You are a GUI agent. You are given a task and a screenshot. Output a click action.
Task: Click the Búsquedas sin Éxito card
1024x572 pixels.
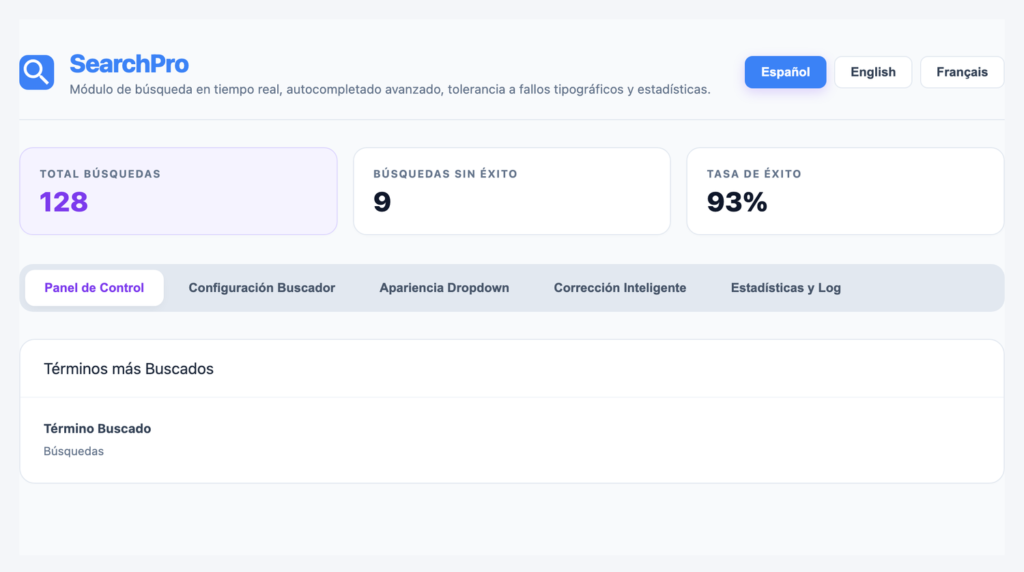[x=511, y=191]
